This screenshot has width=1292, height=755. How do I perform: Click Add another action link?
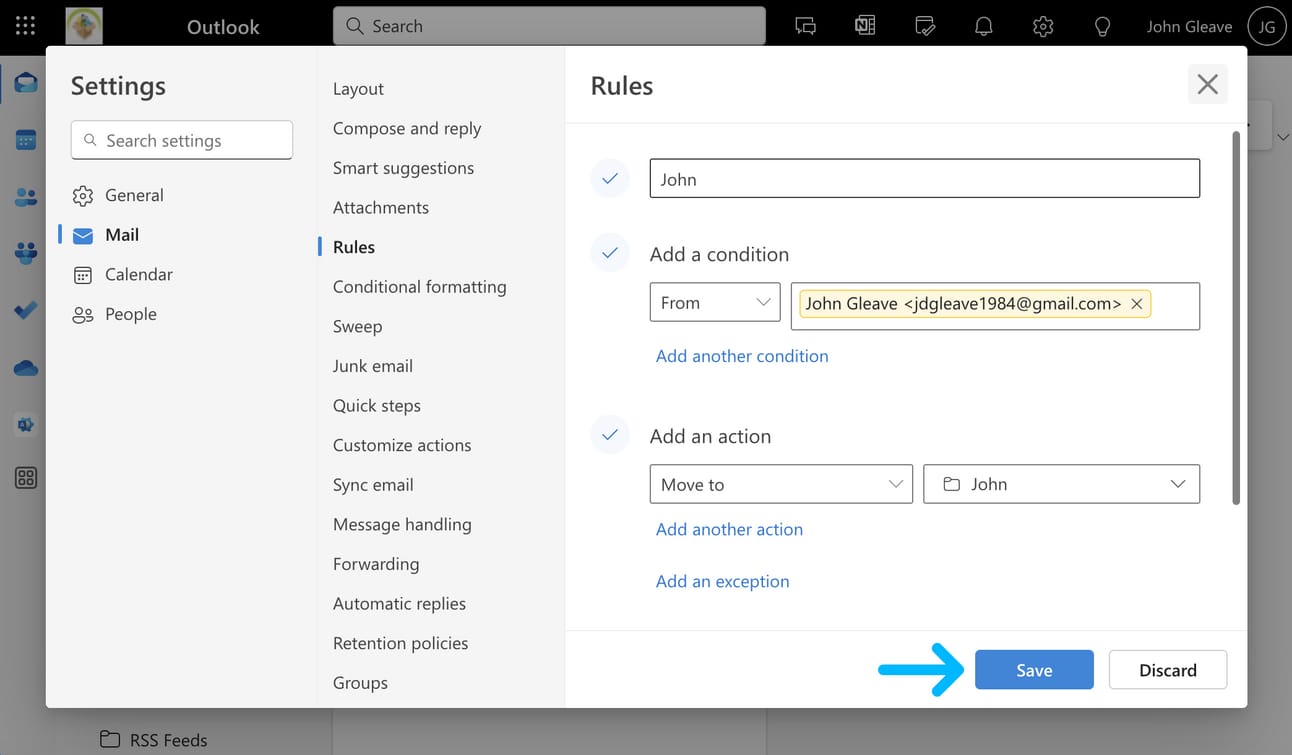[729, 529]
